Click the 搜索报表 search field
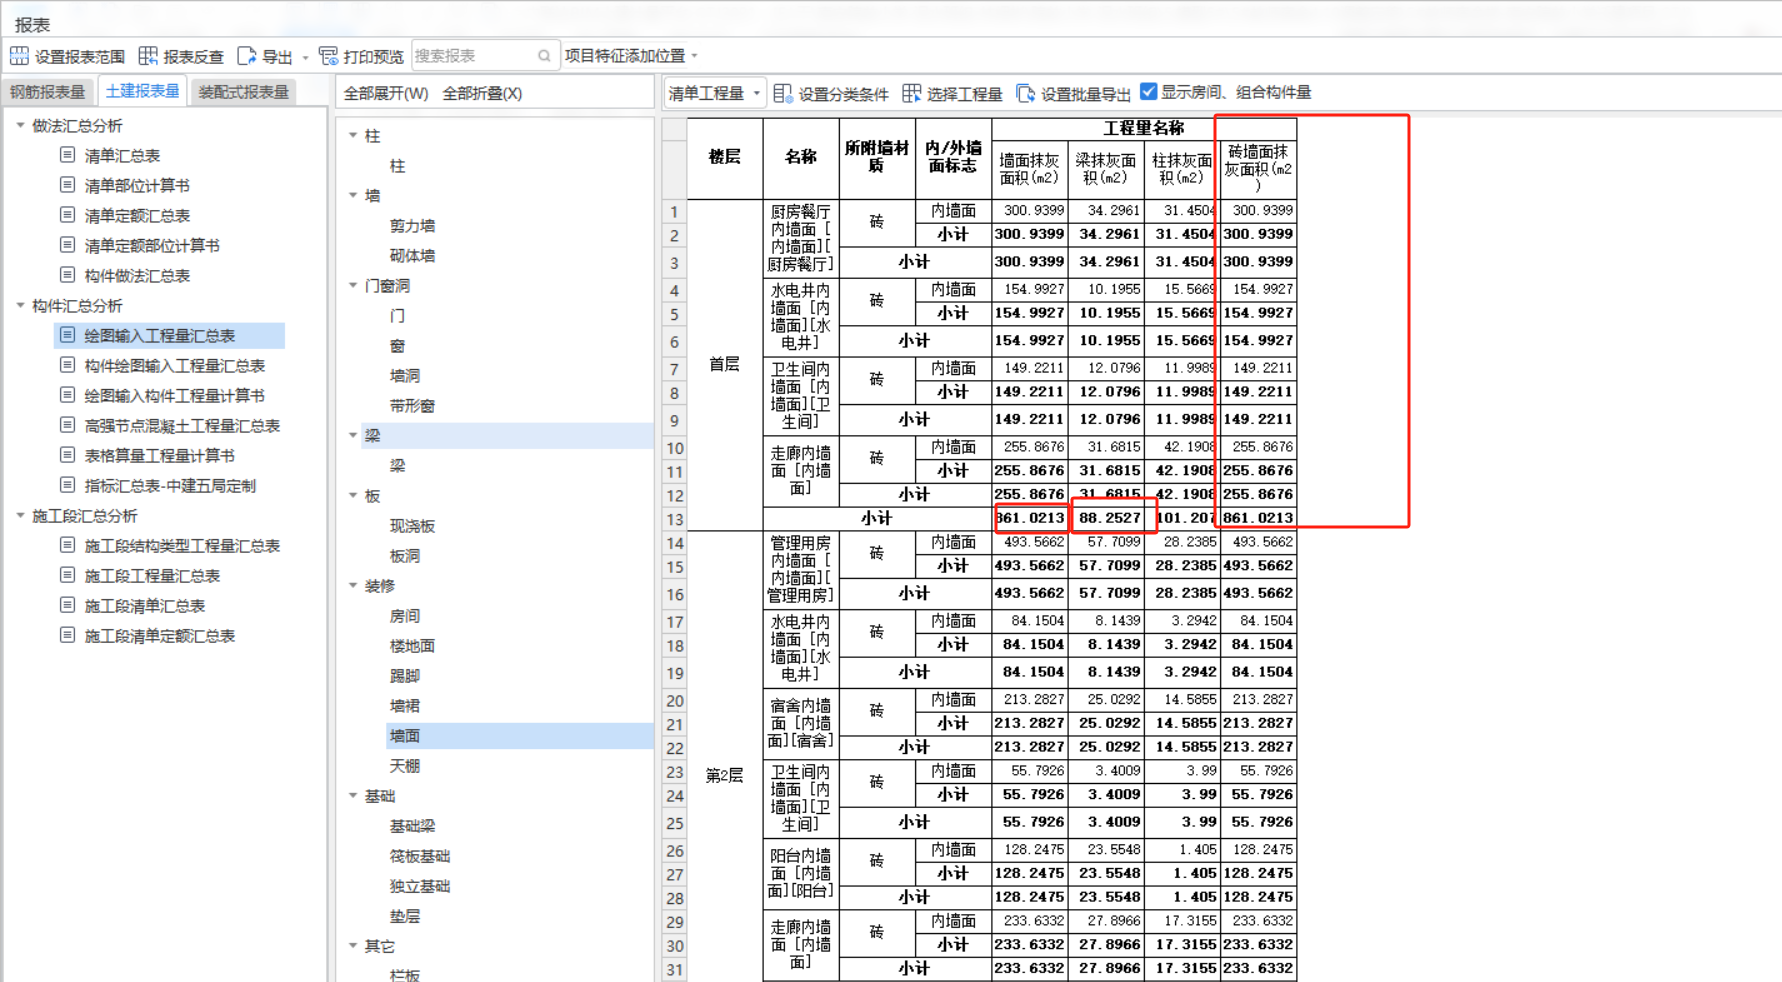Screen dimensions: 1782x982 point(484,56)
